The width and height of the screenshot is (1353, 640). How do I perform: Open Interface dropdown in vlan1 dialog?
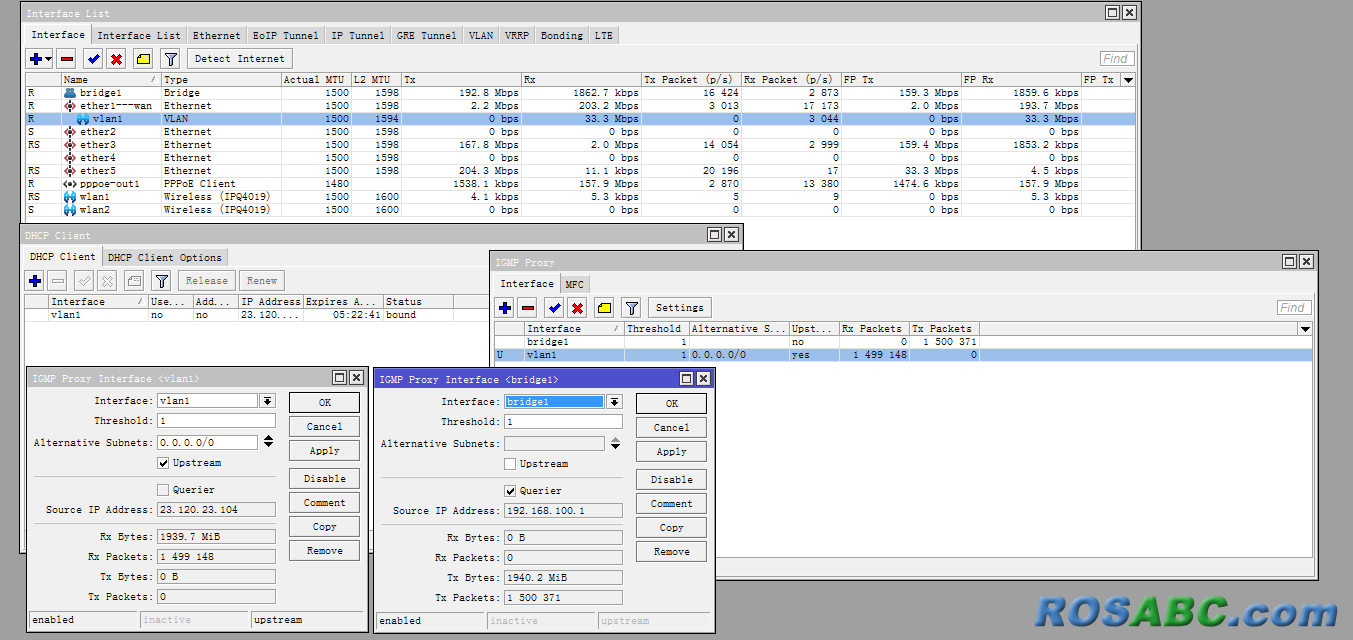tap(267, 401)
